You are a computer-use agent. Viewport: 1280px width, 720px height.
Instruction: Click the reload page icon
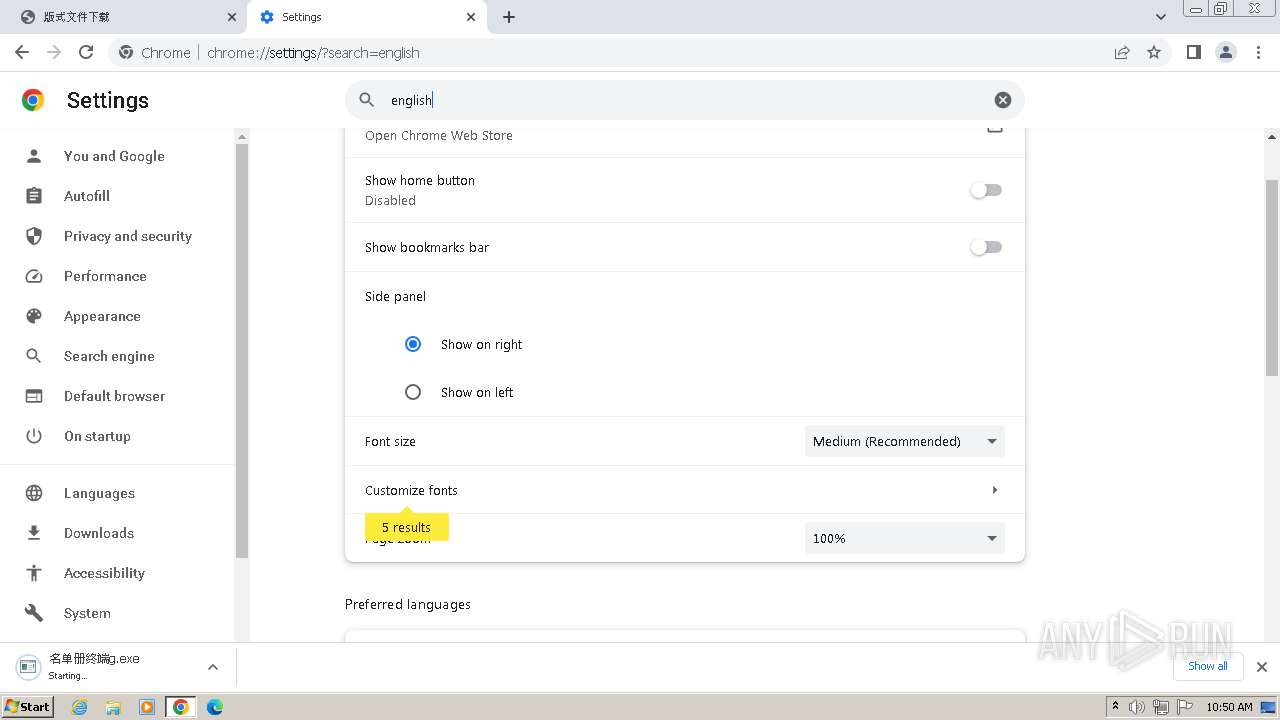(86, 52)
